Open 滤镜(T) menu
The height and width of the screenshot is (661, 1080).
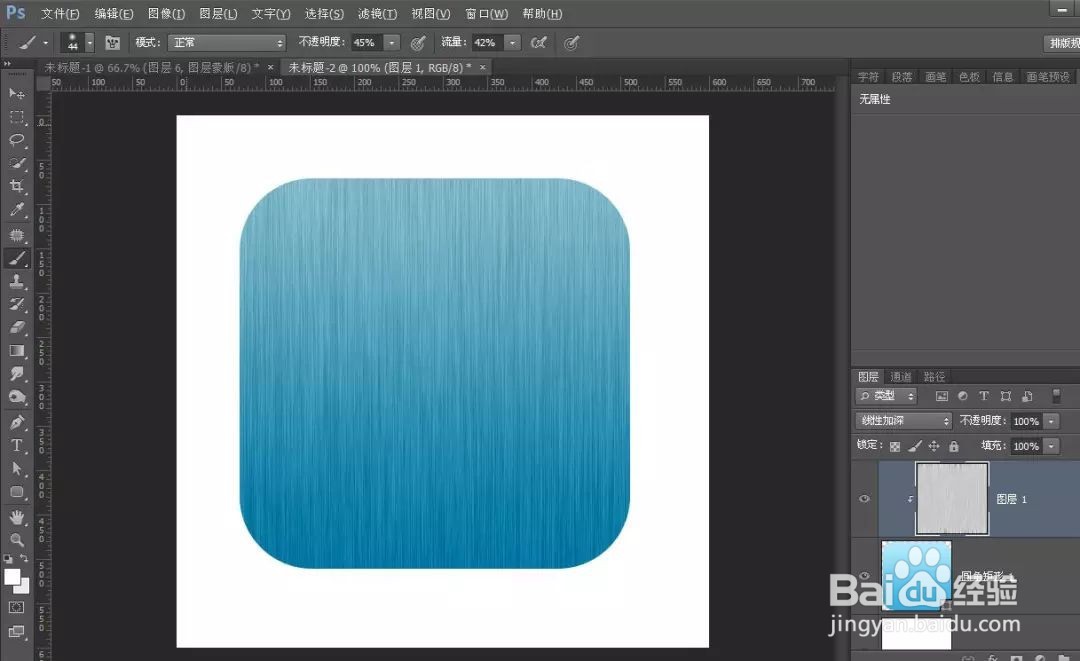(377, 13)
